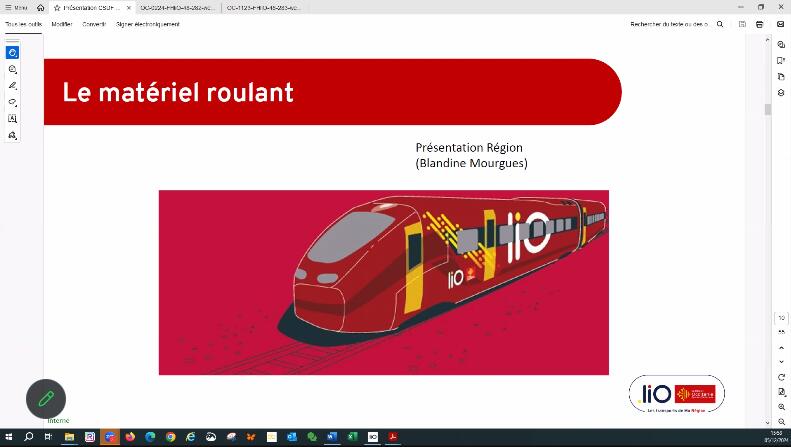Click the magnifier search icon
This screenshot has height=447, width=791.
coord(720,24)
